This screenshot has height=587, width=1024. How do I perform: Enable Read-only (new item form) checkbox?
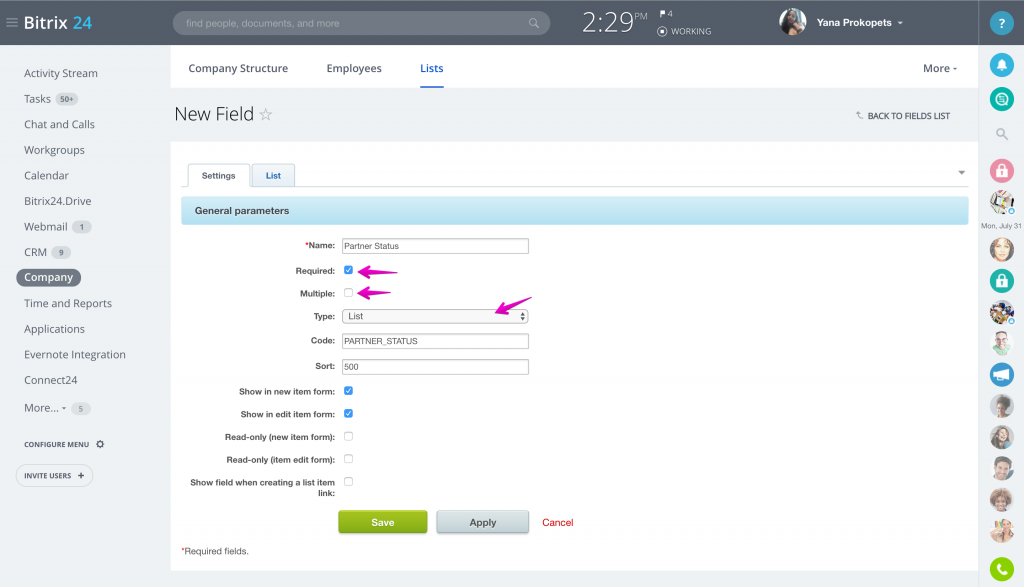[348, 436]
